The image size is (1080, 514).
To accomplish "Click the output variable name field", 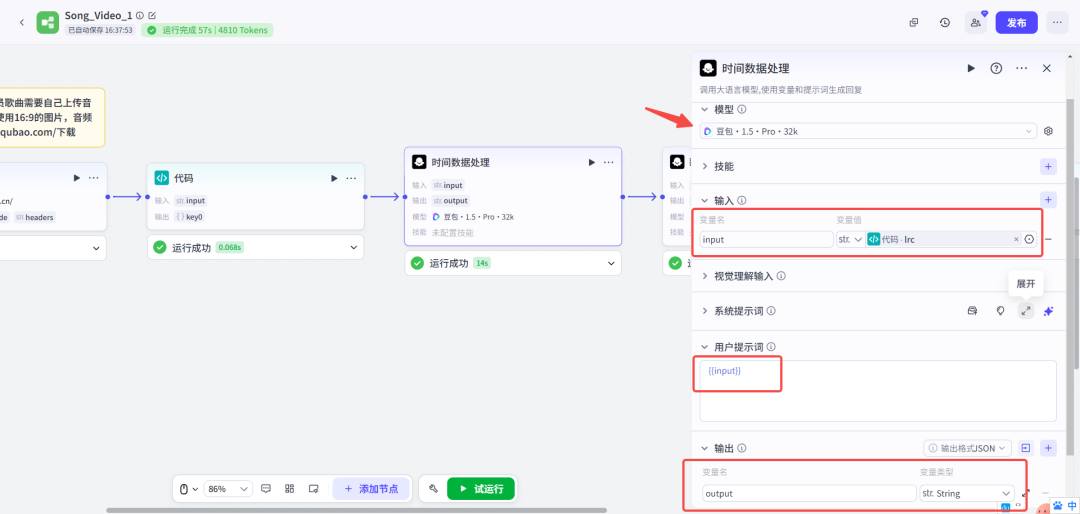I will (809, 493).
